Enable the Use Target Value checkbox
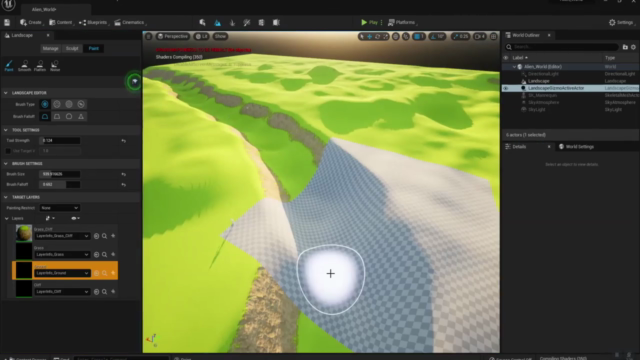The image size is (640, 360). tap(8, 151)
